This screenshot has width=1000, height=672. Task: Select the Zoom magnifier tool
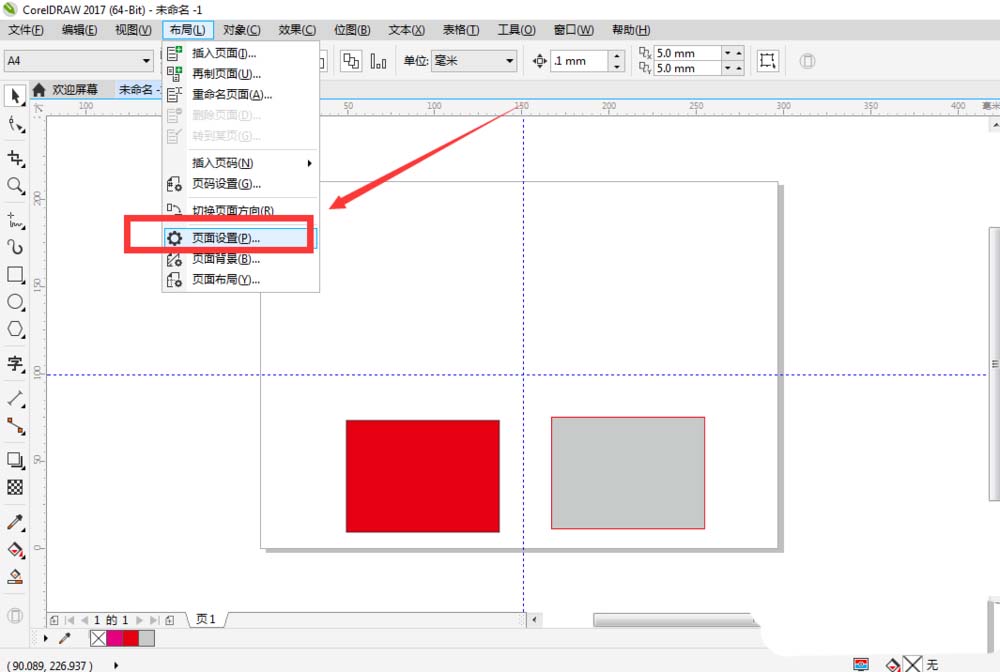click(x=15, y=186)
